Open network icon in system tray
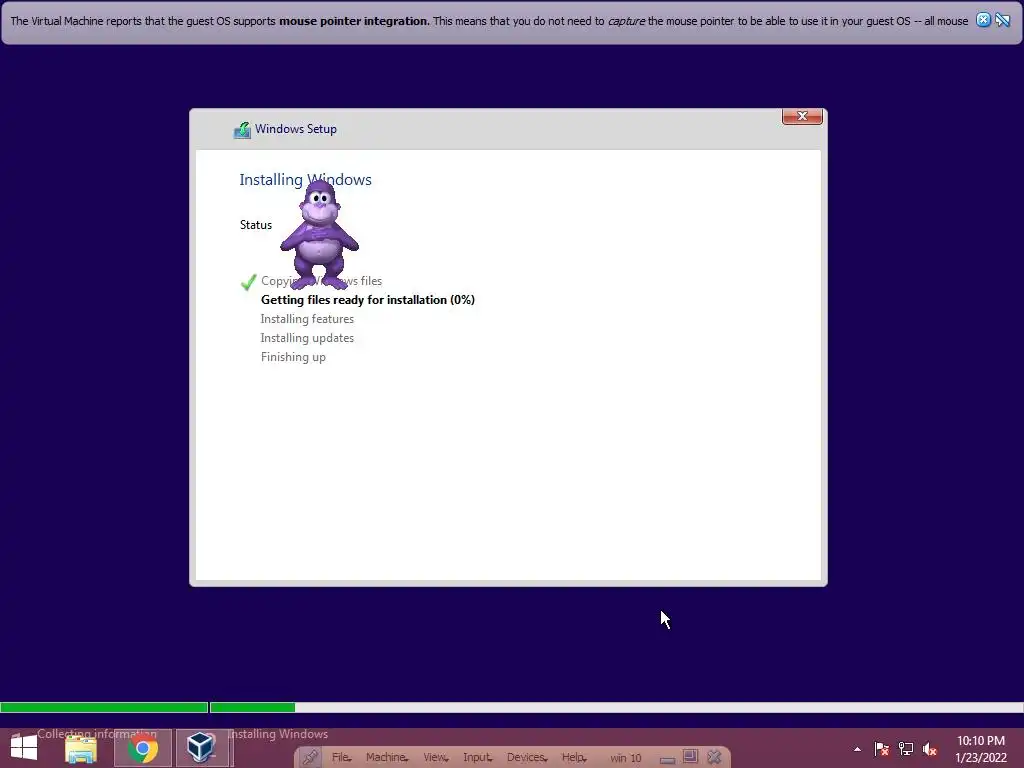 [x=906, y=749]
